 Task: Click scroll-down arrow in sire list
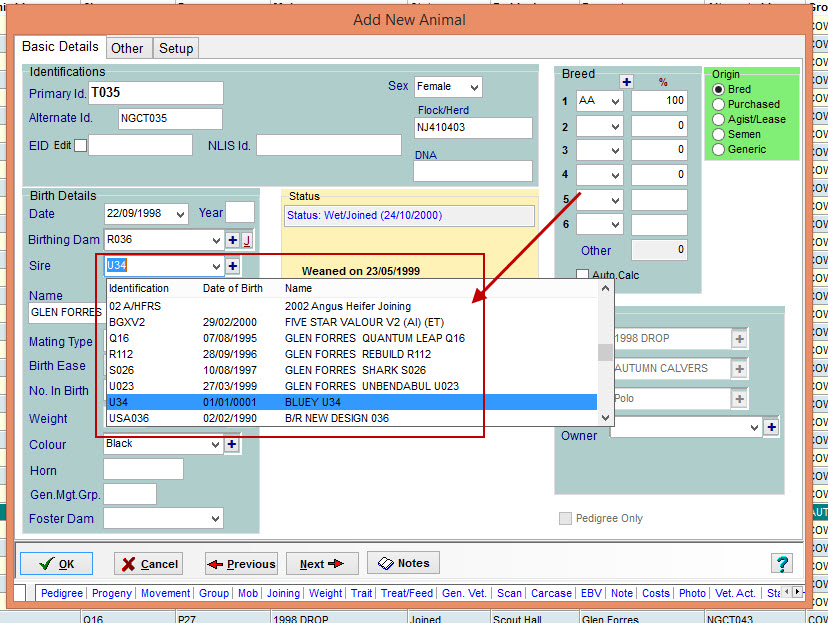(606, 418)
